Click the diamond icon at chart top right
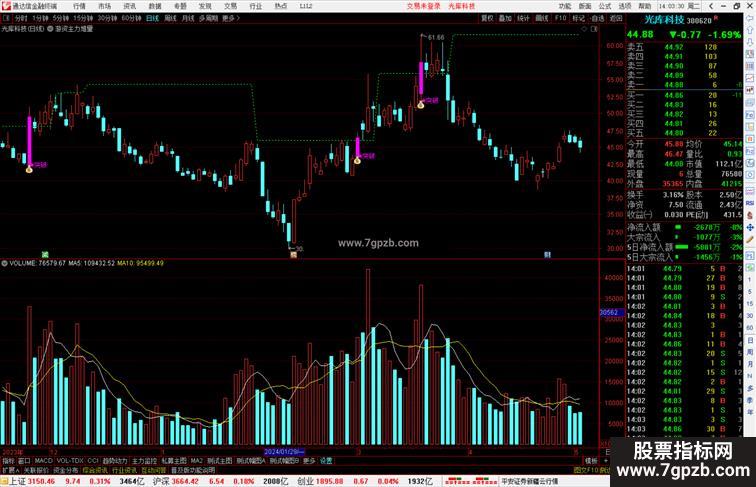The image size is (756, 487). click(x=584, y=29)
